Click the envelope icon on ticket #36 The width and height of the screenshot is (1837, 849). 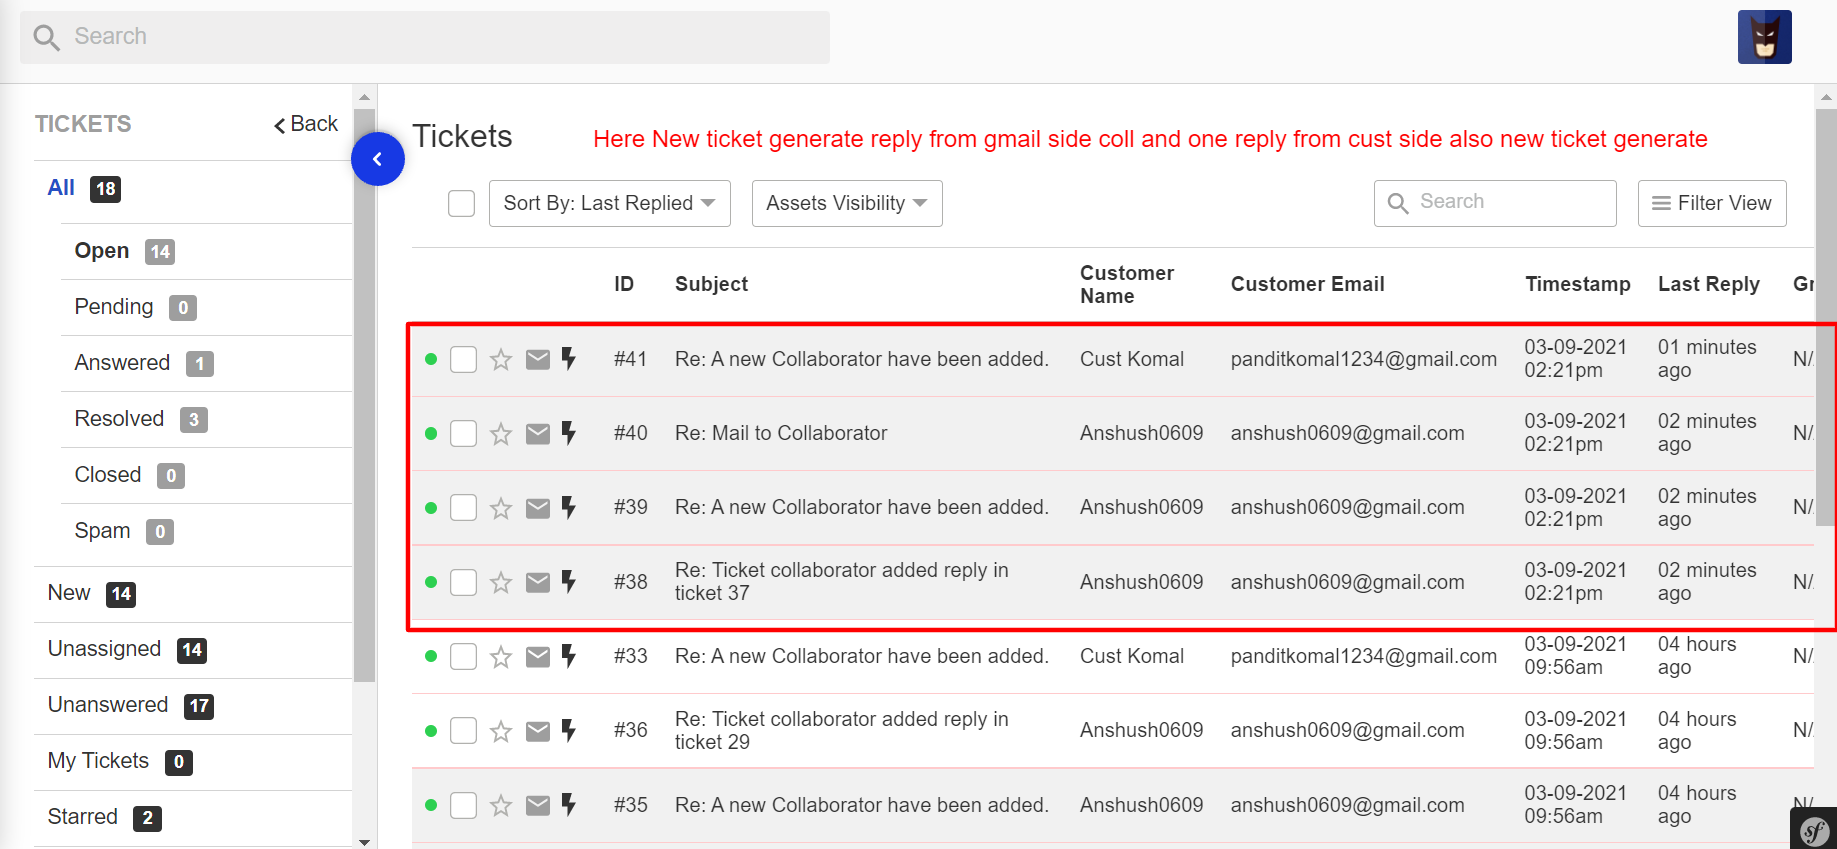tap(538, 731)
